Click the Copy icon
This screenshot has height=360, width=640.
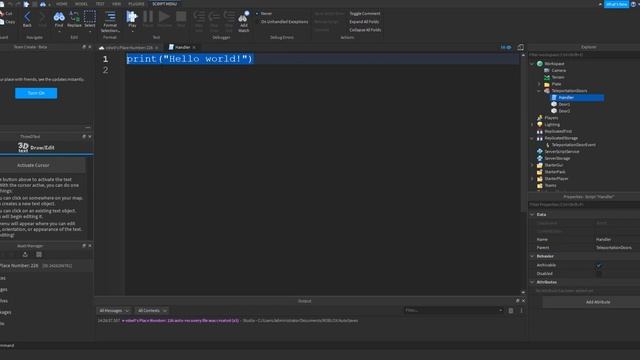tap(7, 22)
